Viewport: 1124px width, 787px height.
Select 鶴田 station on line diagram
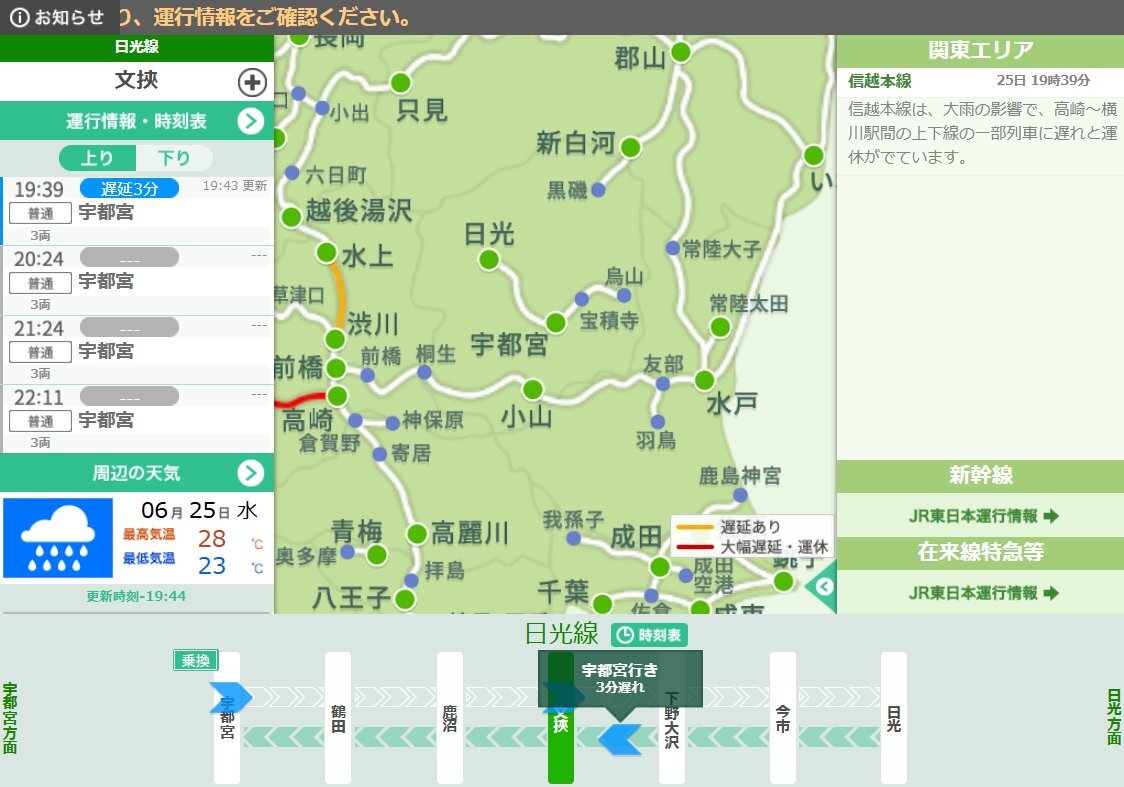(x=338, y=717)
